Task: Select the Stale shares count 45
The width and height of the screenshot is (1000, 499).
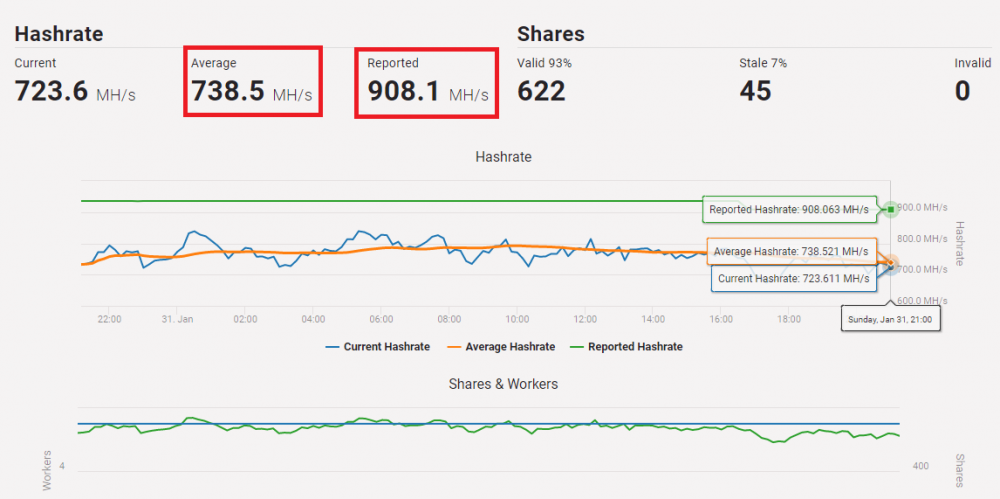Action: click(x=755, y=92)
